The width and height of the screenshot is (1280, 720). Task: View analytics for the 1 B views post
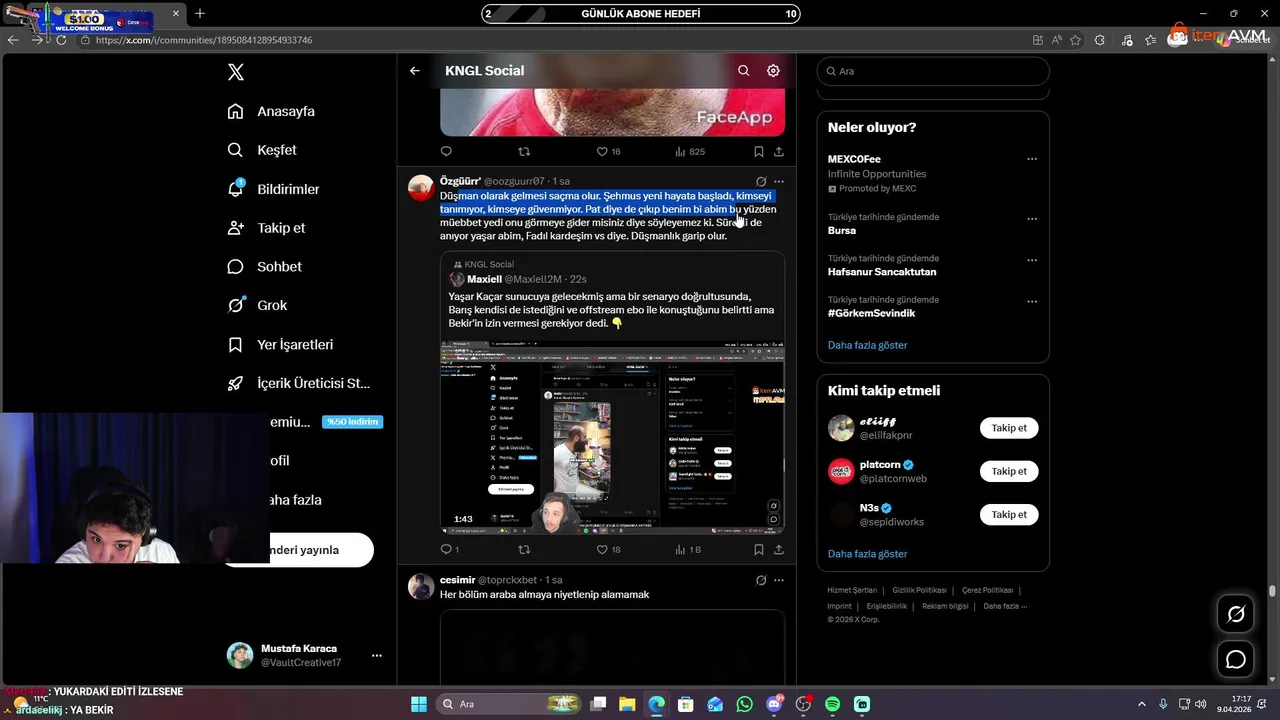point(688,550)
